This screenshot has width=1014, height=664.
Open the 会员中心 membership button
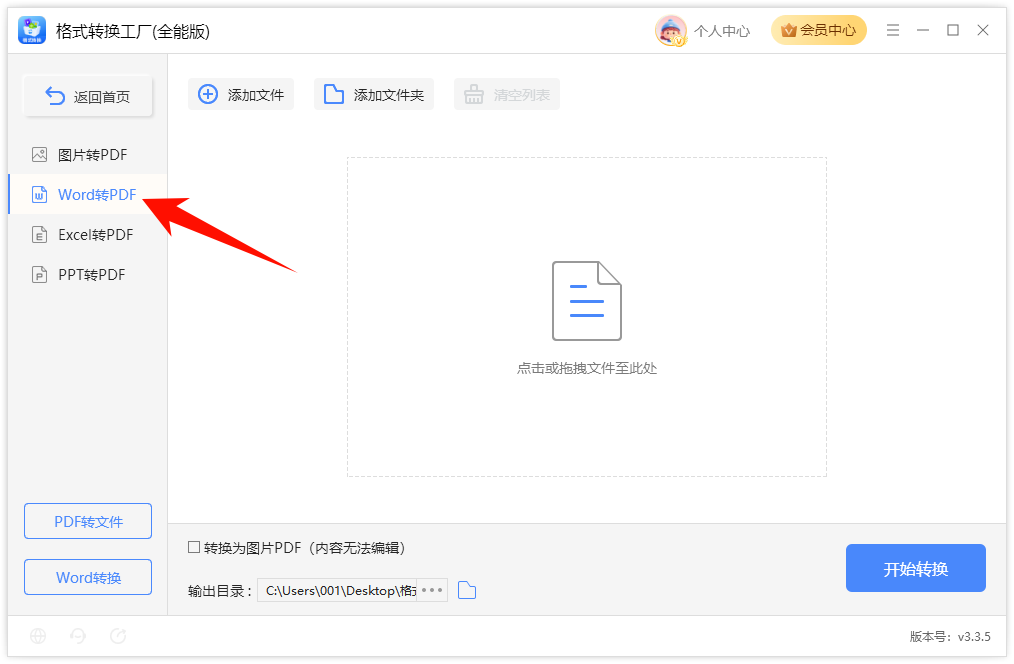tap(819, 30)
